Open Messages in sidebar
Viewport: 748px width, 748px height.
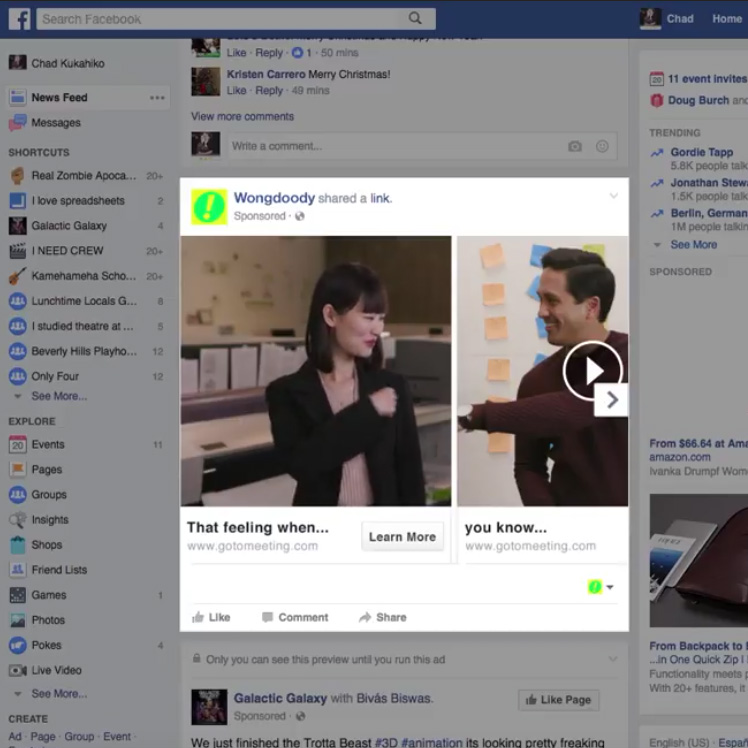[x=45, y=123]
